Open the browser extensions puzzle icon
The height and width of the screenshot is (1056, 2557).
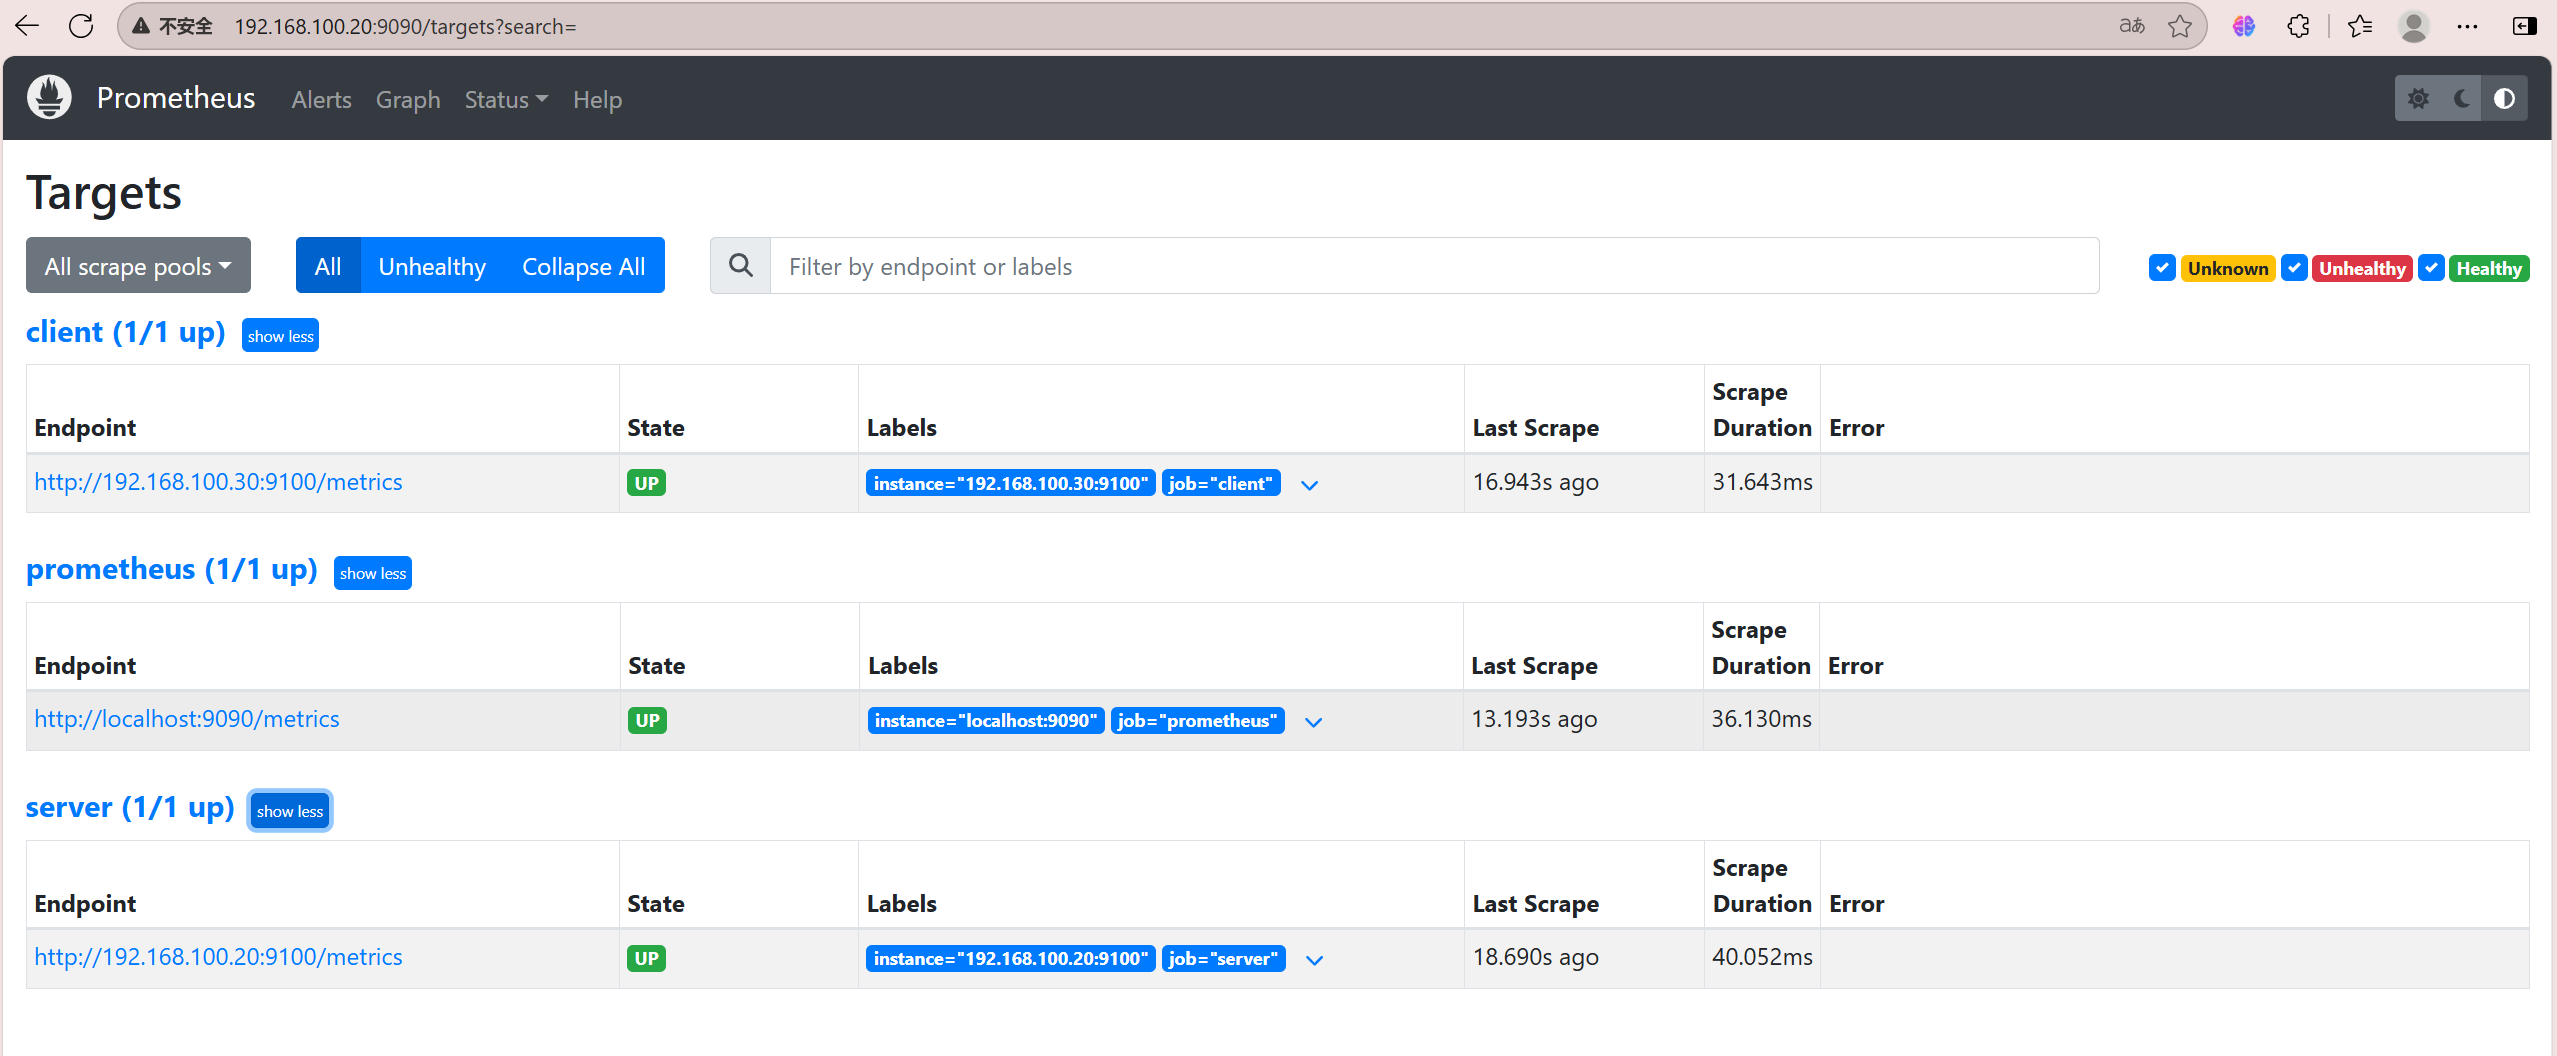[2299, 26]
